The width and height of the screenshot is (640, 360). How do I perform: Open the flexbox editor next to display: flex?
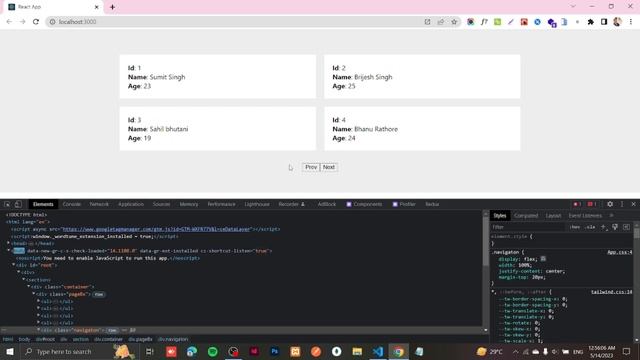click(543, 259)
